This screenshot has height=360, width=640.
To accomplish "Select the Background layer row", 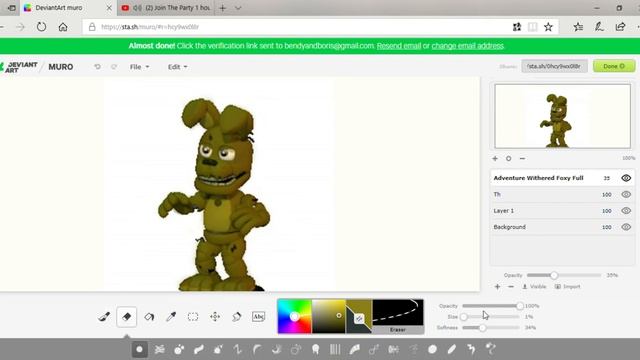I will (x=562, y=227).
